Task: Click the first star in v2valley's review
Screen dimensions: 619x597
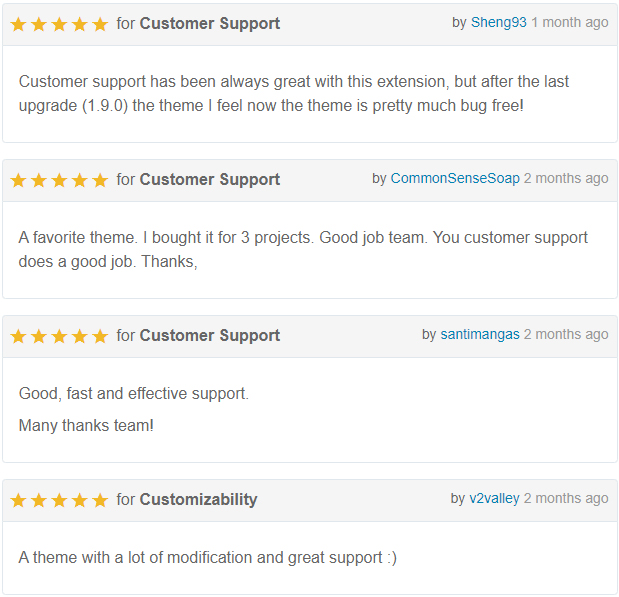Action: click(18, 500)
